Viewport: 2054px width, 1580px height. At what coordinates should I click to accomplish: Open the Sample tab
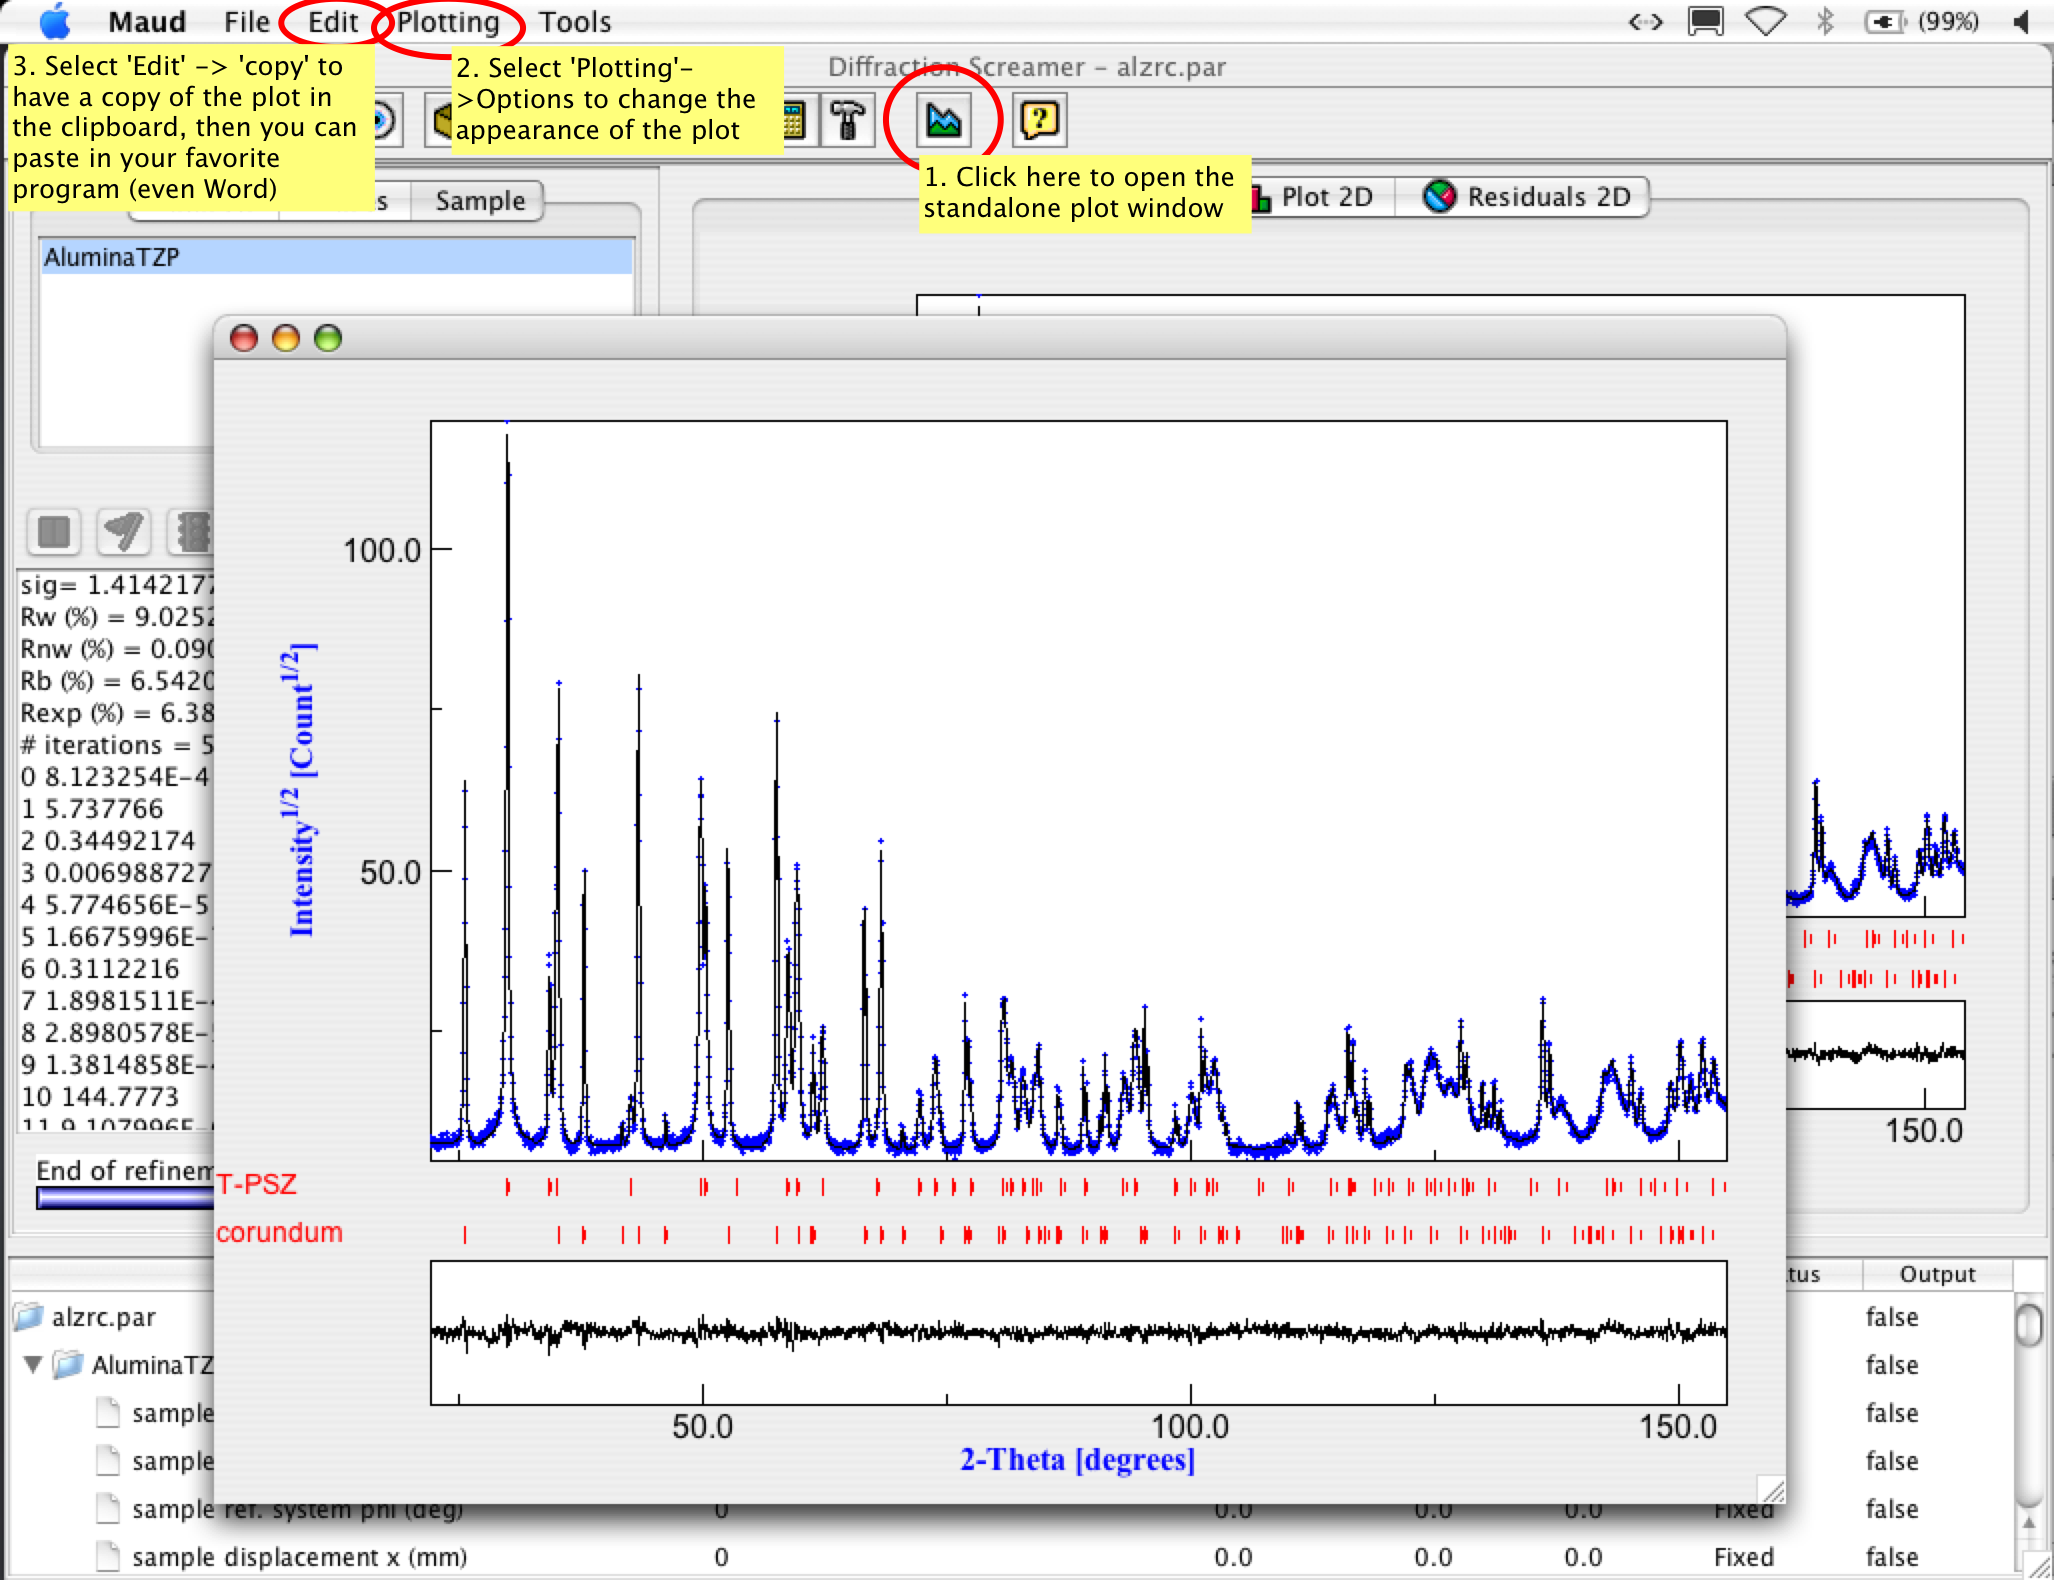(x=479, y=201)
